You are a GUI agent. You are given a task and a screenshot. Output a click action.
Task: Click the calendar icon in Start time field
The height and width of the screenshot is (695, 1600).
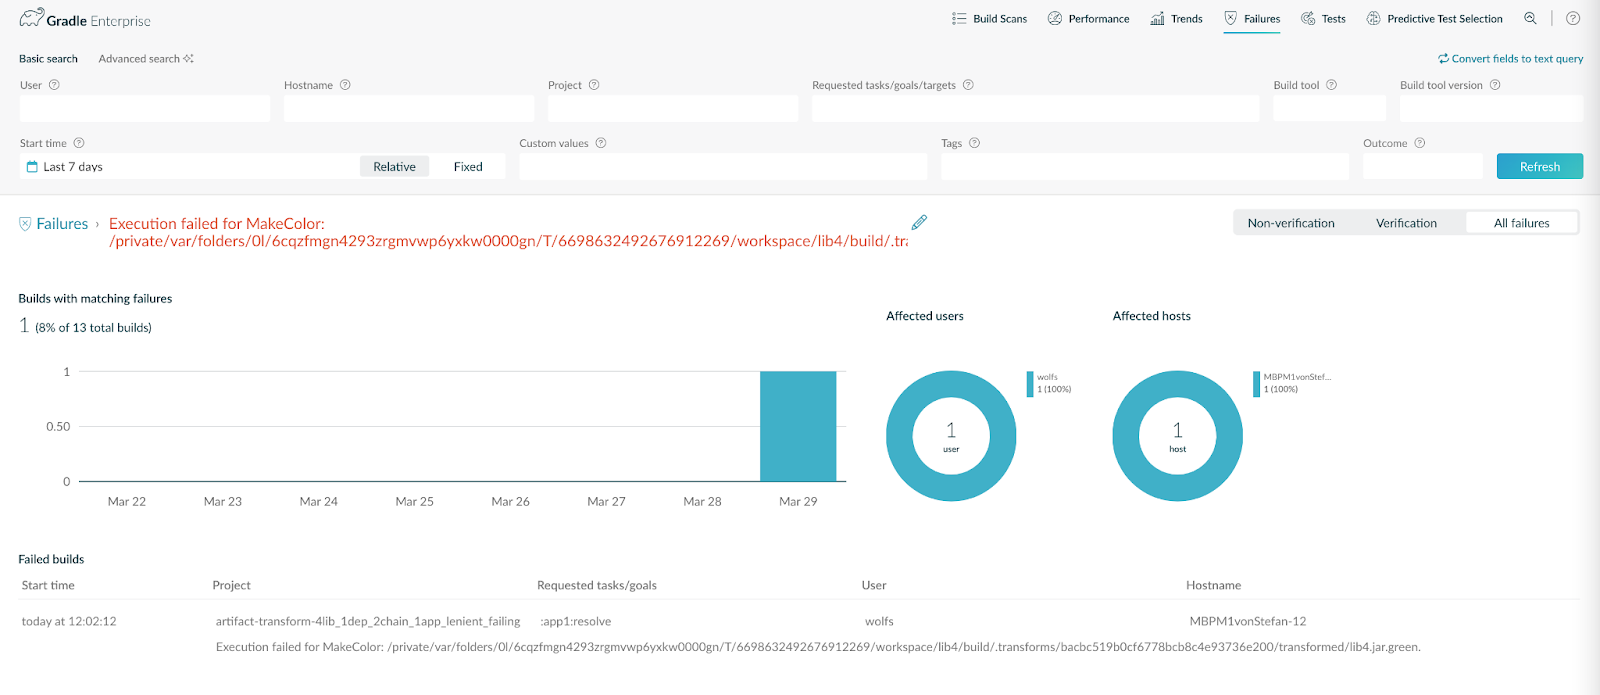point(32,167)
